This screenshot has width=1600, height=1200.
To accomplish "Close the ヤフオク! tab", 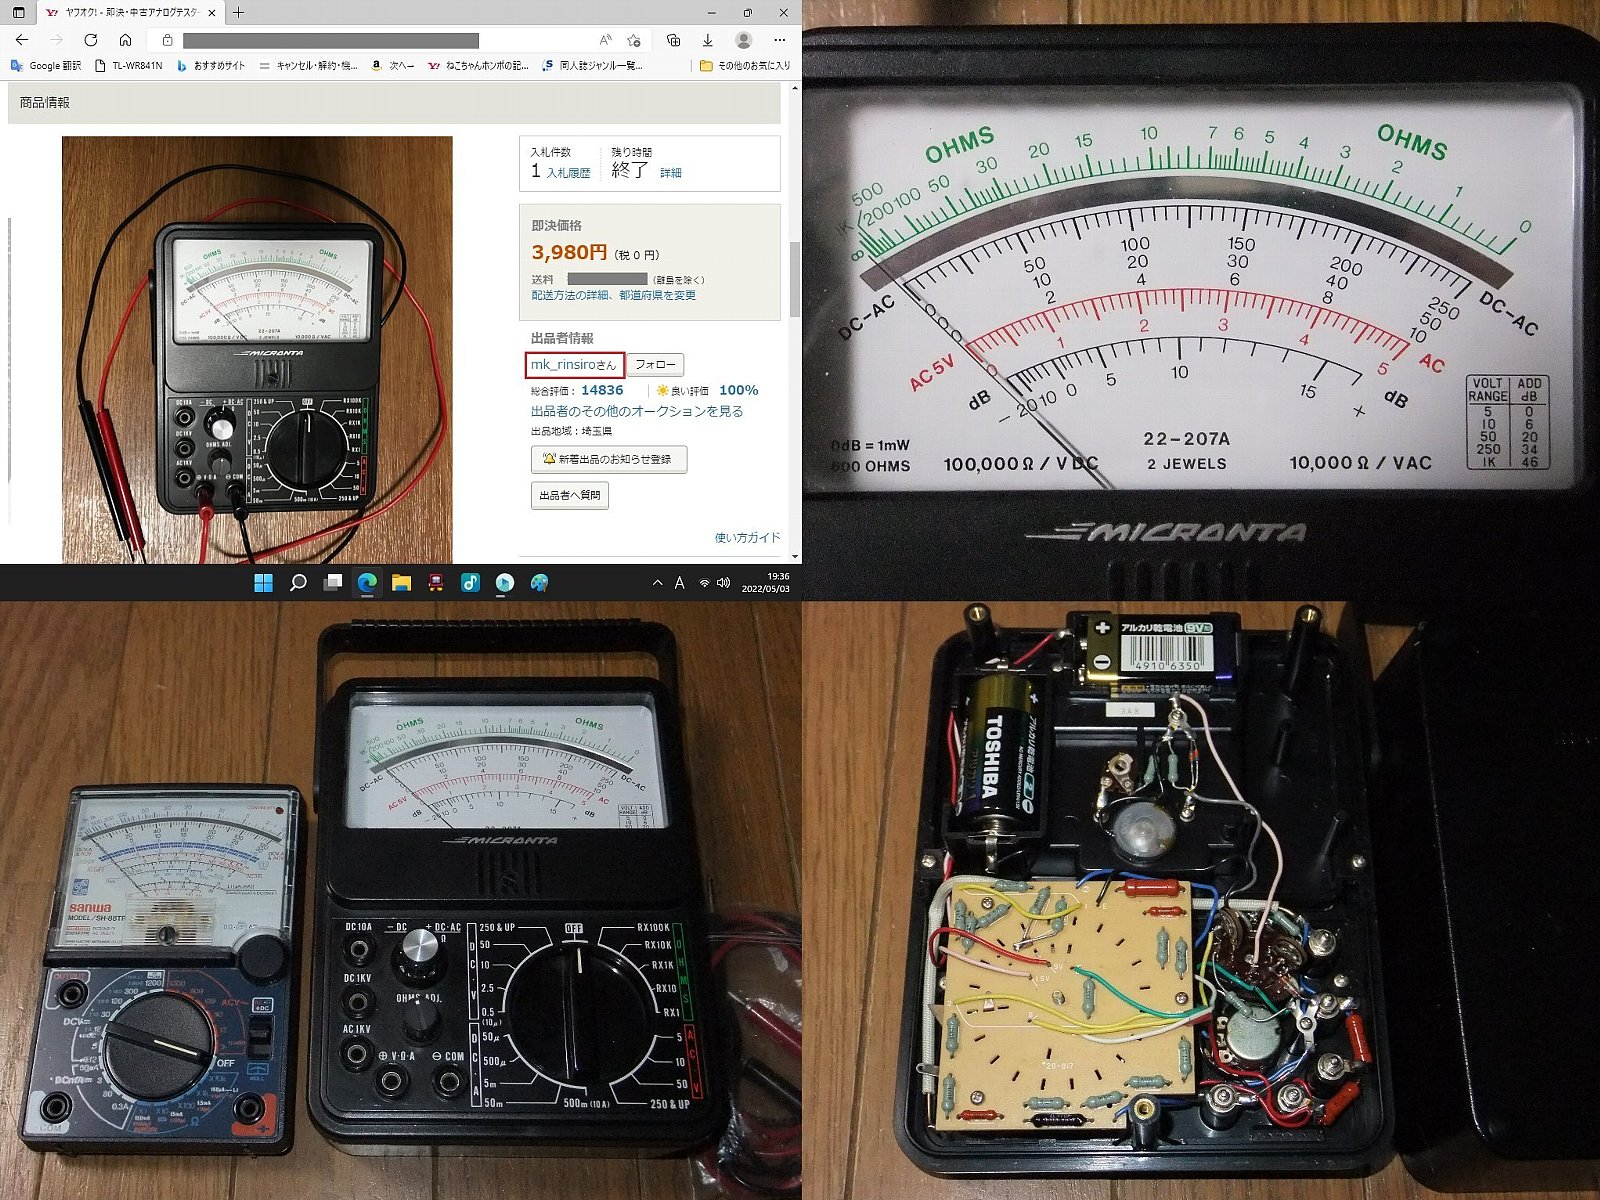I will [x=212, y=13].
